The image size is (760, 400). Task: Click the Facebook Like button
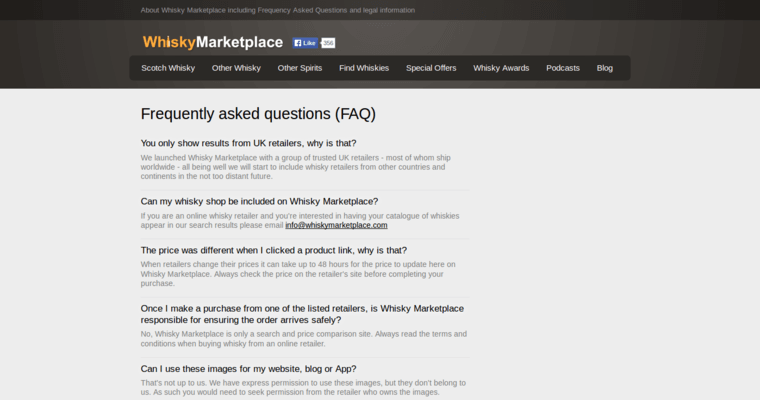point(305,43)
